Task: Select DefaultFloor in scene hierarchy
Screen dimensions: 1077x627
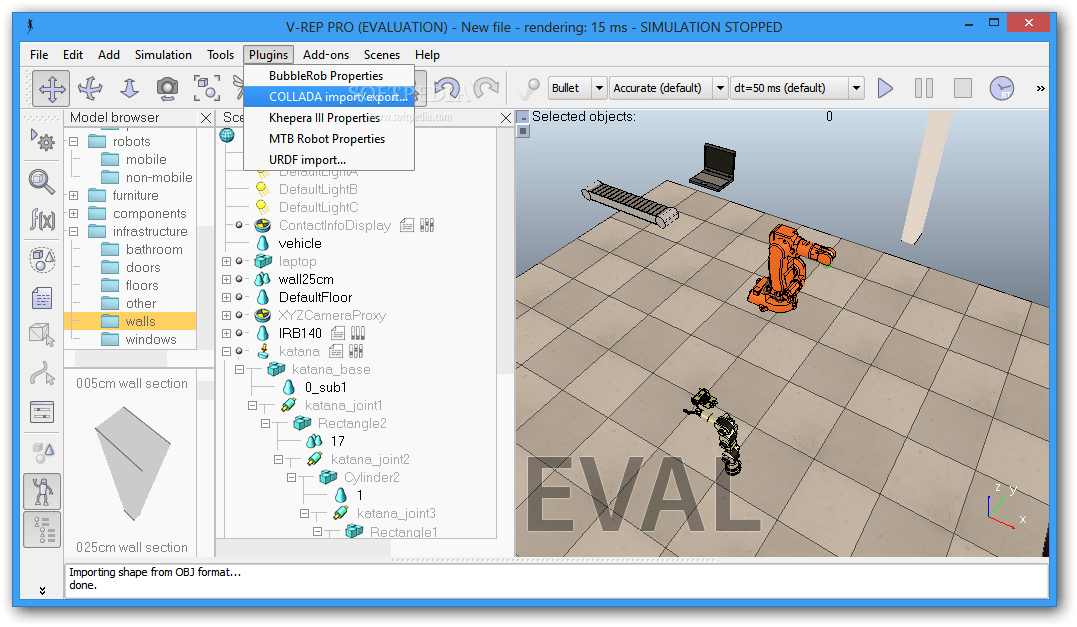Action: pyautogui.click(x=315, y=297)
